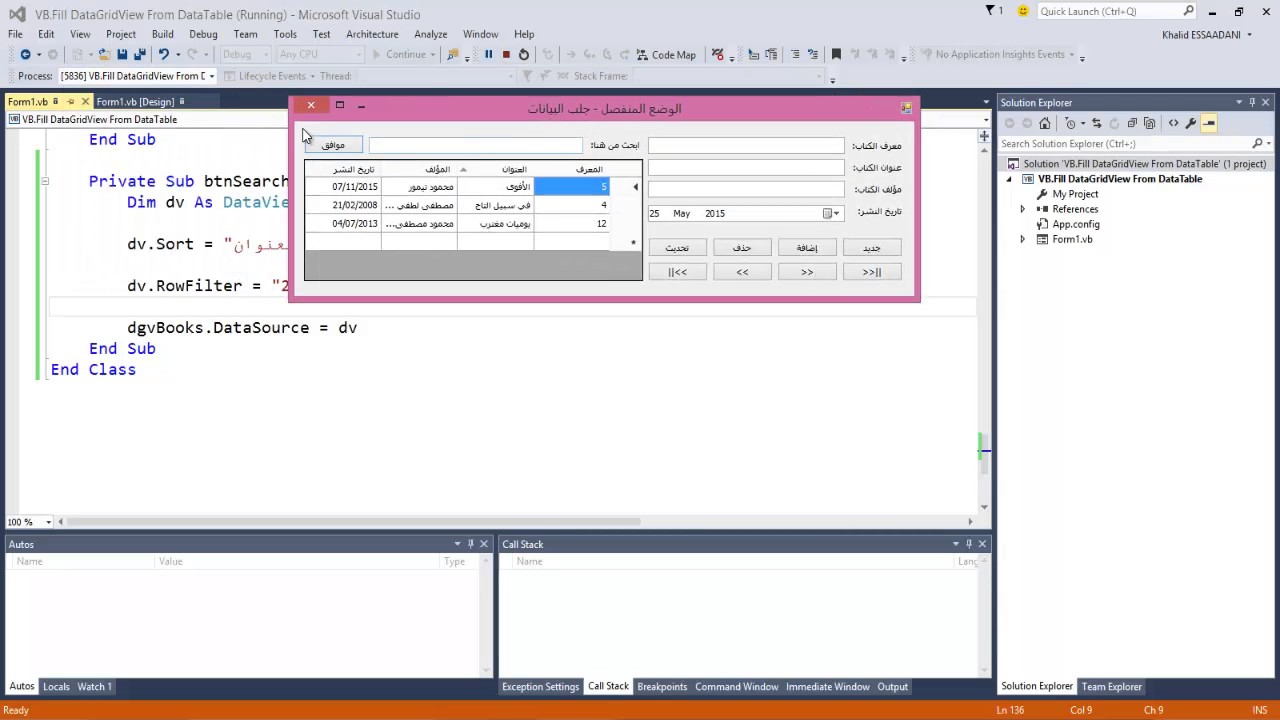Stop debugging with the red square icon
The height and width of the screenshot is (720, 1280).
click(x=506, y=55)
